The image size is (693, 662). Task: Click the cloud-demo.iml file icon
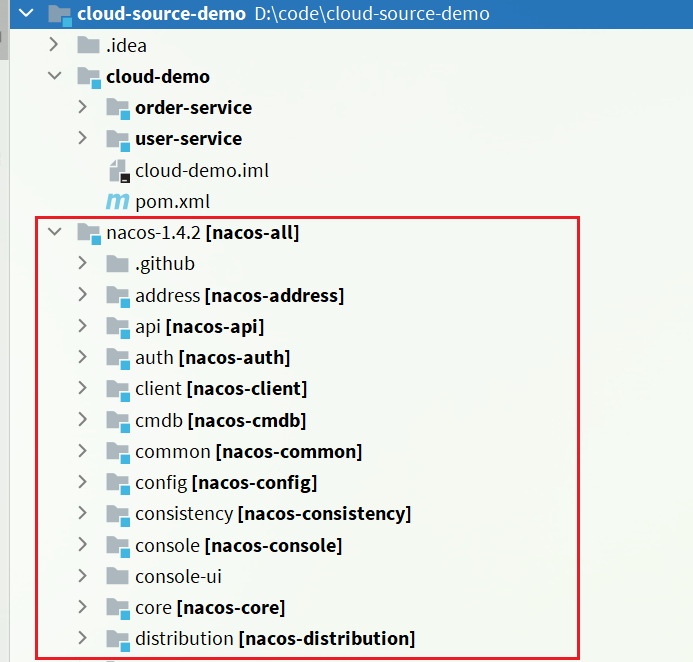pos(118,170)
